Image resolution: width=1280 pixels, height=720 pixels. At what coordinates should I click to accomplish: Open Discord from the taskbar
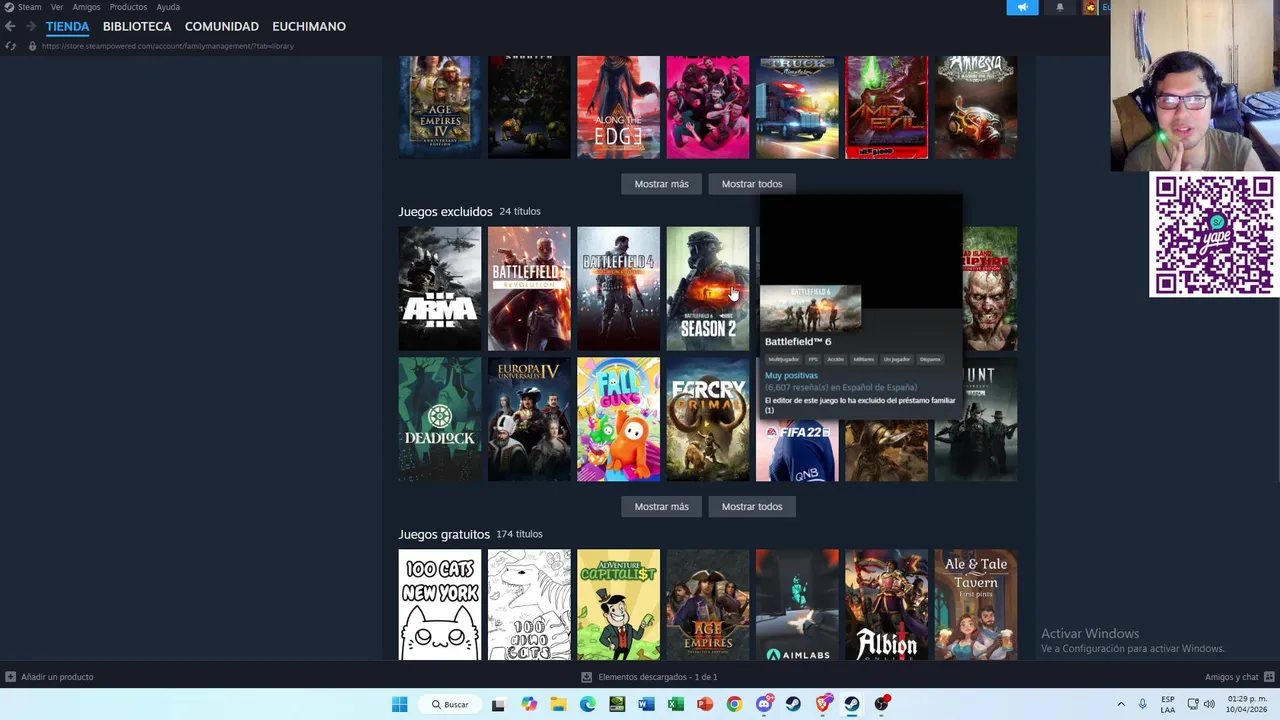pos(764,704)
